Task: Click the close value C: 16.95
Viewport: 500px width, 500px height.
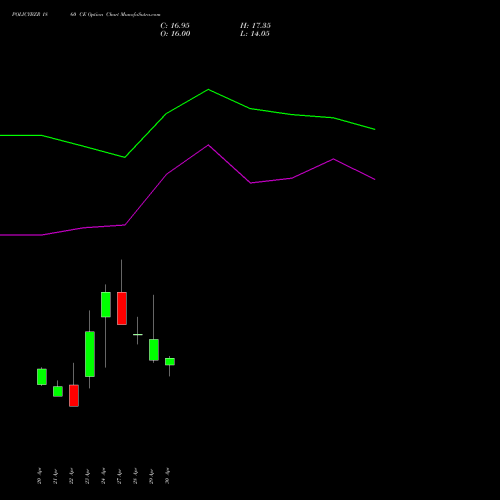Action: pyautogui.click(x=175, y=26)
